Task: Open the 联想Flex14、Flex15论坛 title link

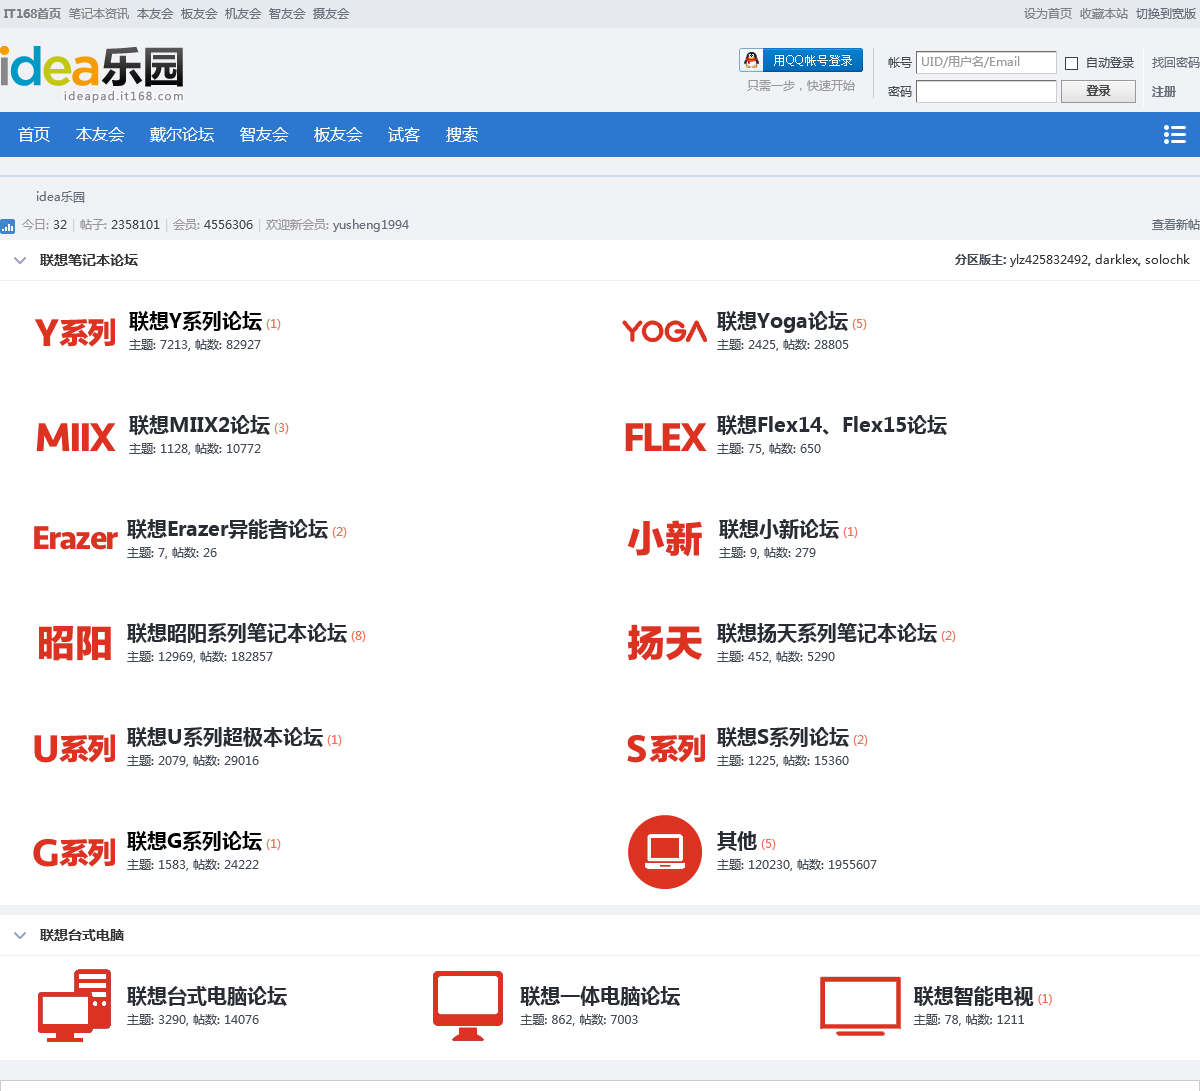Action: (x=832, y=425)
